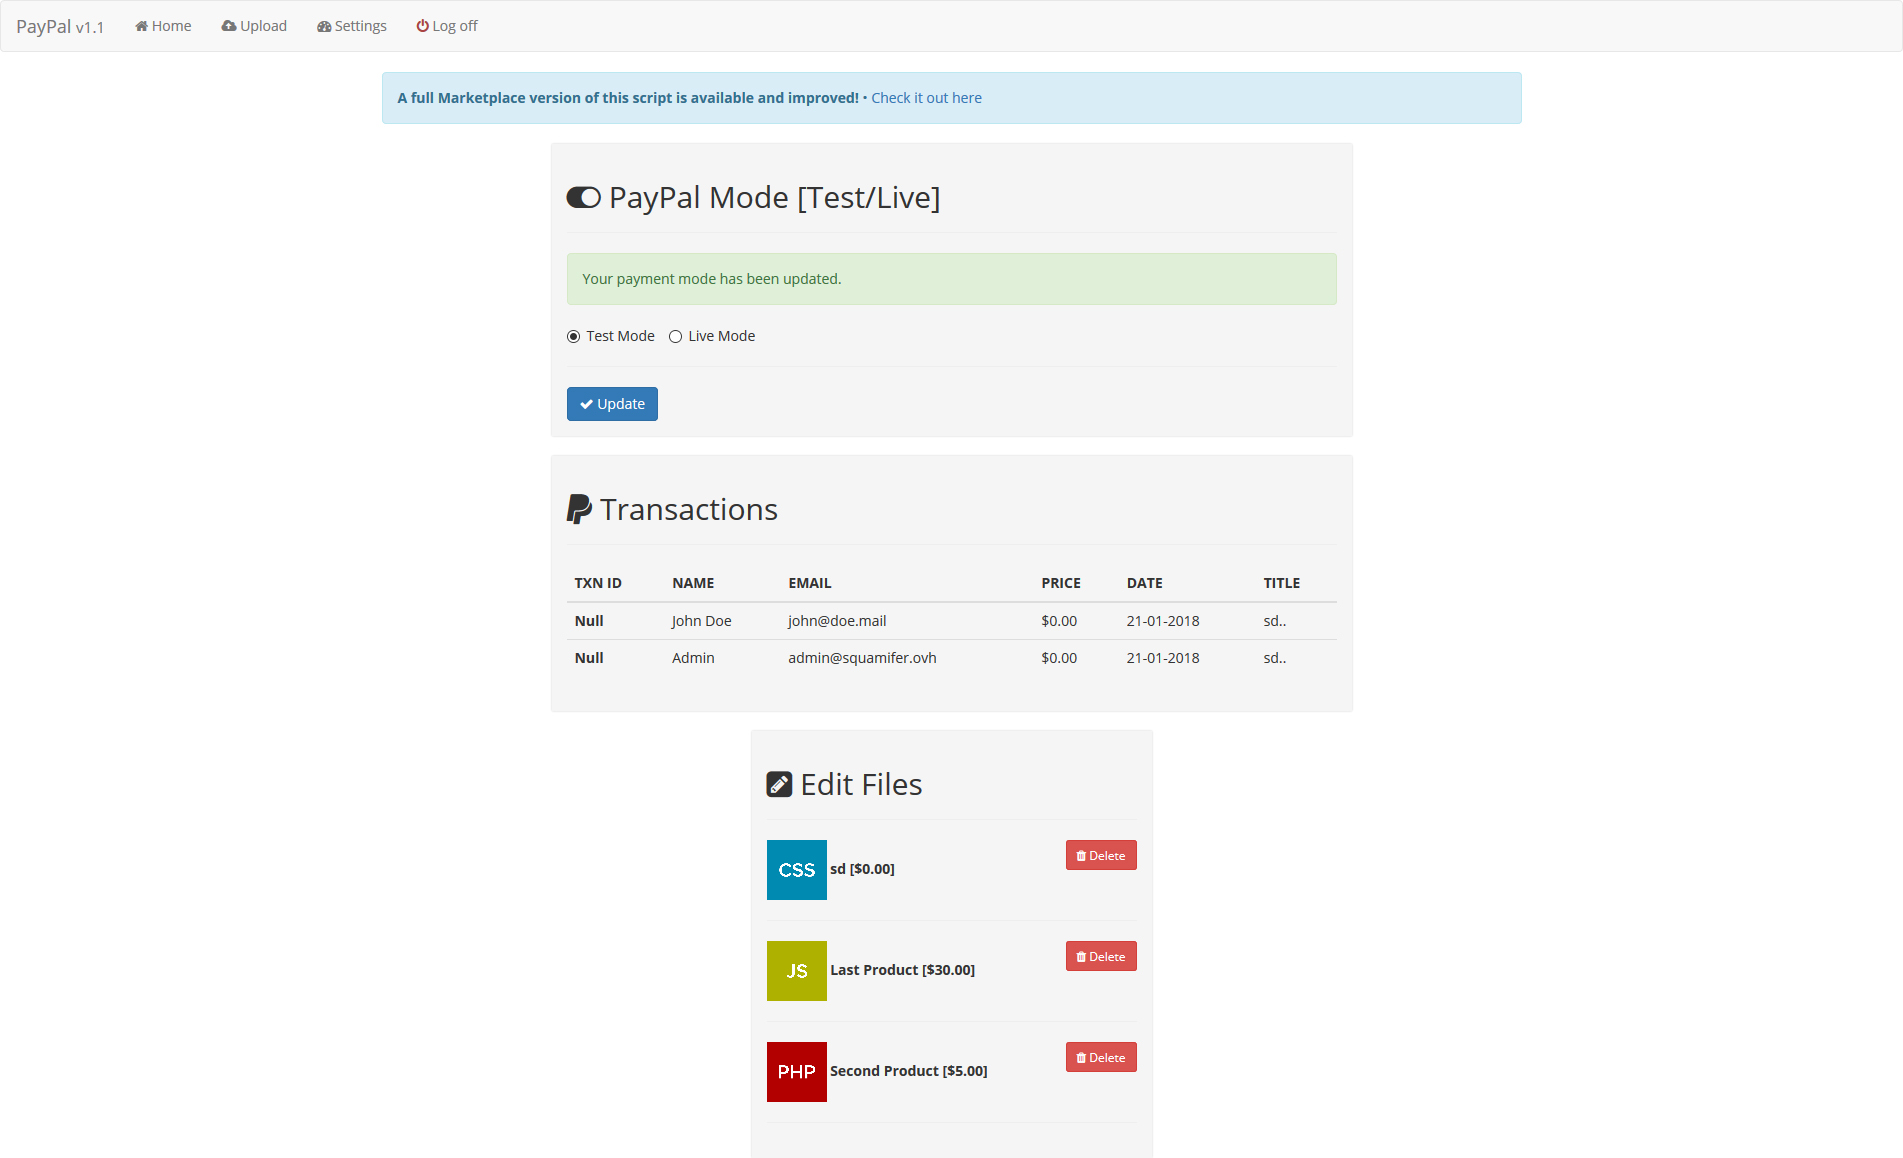Click the Last Product [$30.00] file name
Viewport: 1903px width, 1158px height.
click(x=902, y=970)
